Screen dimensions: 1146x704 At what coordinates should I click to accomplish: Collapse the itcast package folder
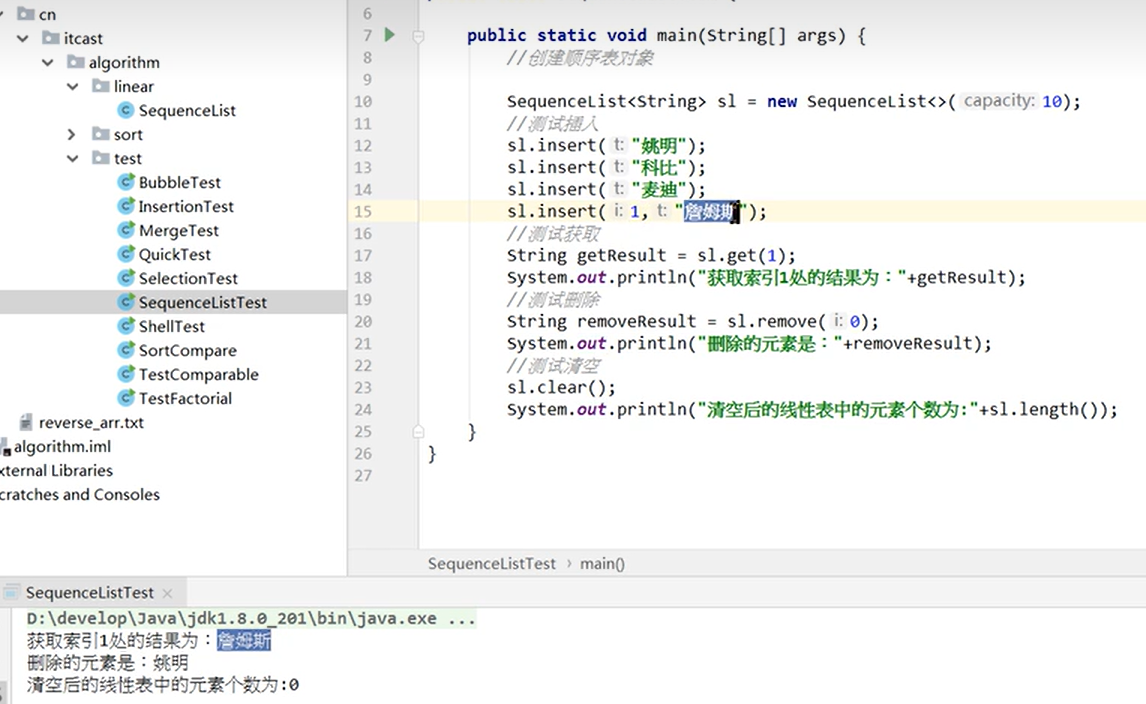click(x=23, y=38)
